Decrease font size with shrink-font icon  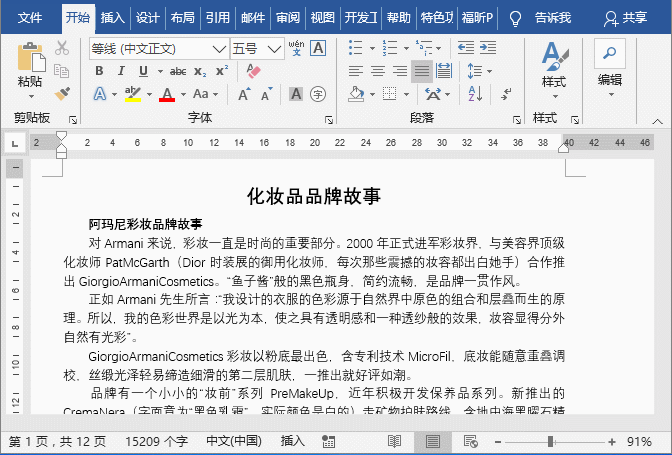tap(267, 94)
